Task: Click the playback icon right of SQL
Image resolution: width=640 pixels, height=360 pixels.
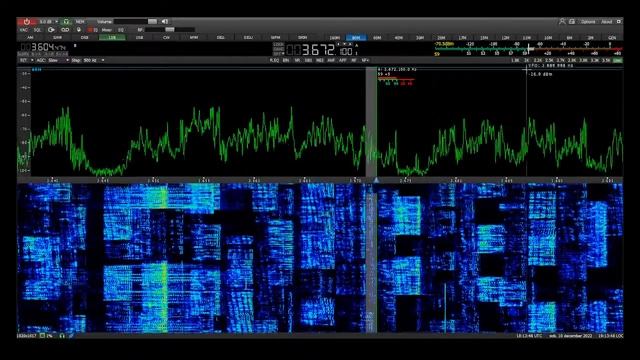Action: 51,30
